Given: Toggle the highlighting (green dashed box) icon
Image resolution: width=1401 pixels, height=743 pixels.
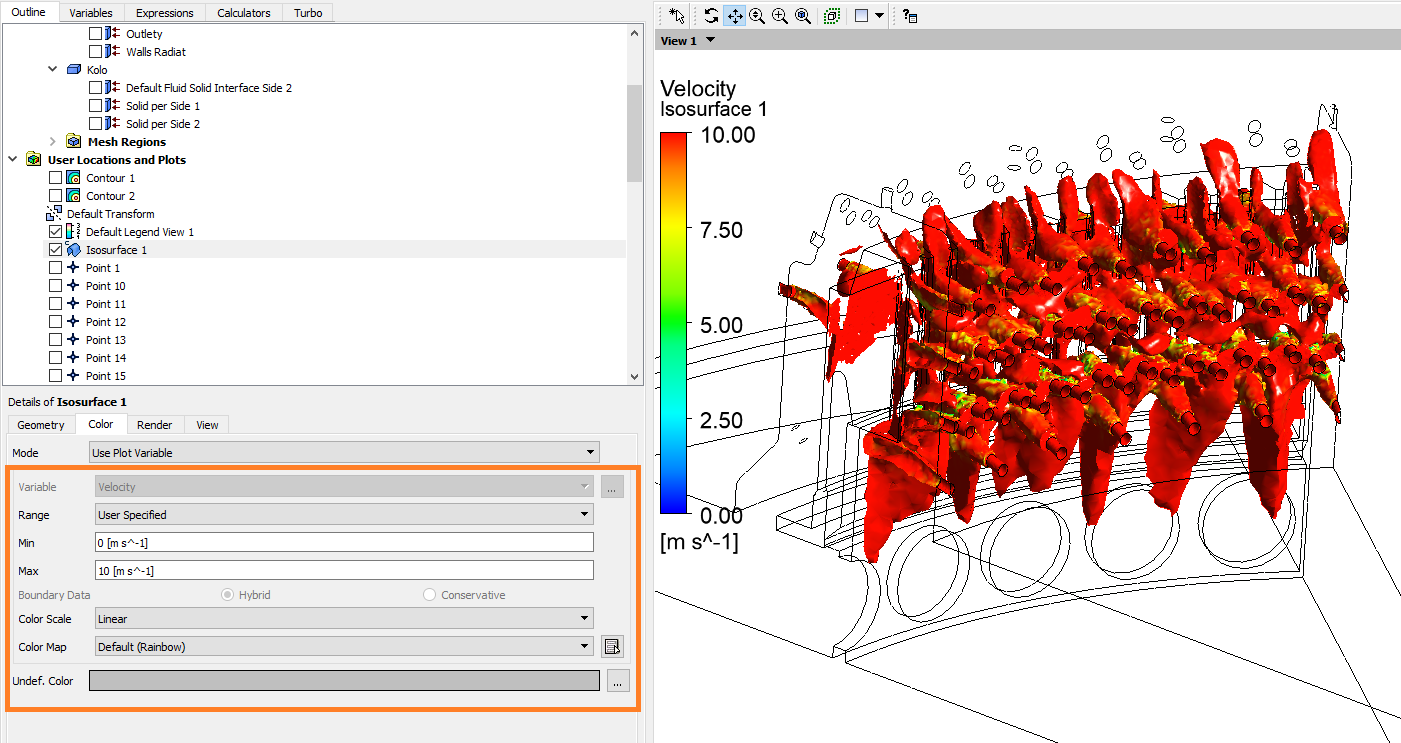Looking at the screenshot, I should click(831, 16).
